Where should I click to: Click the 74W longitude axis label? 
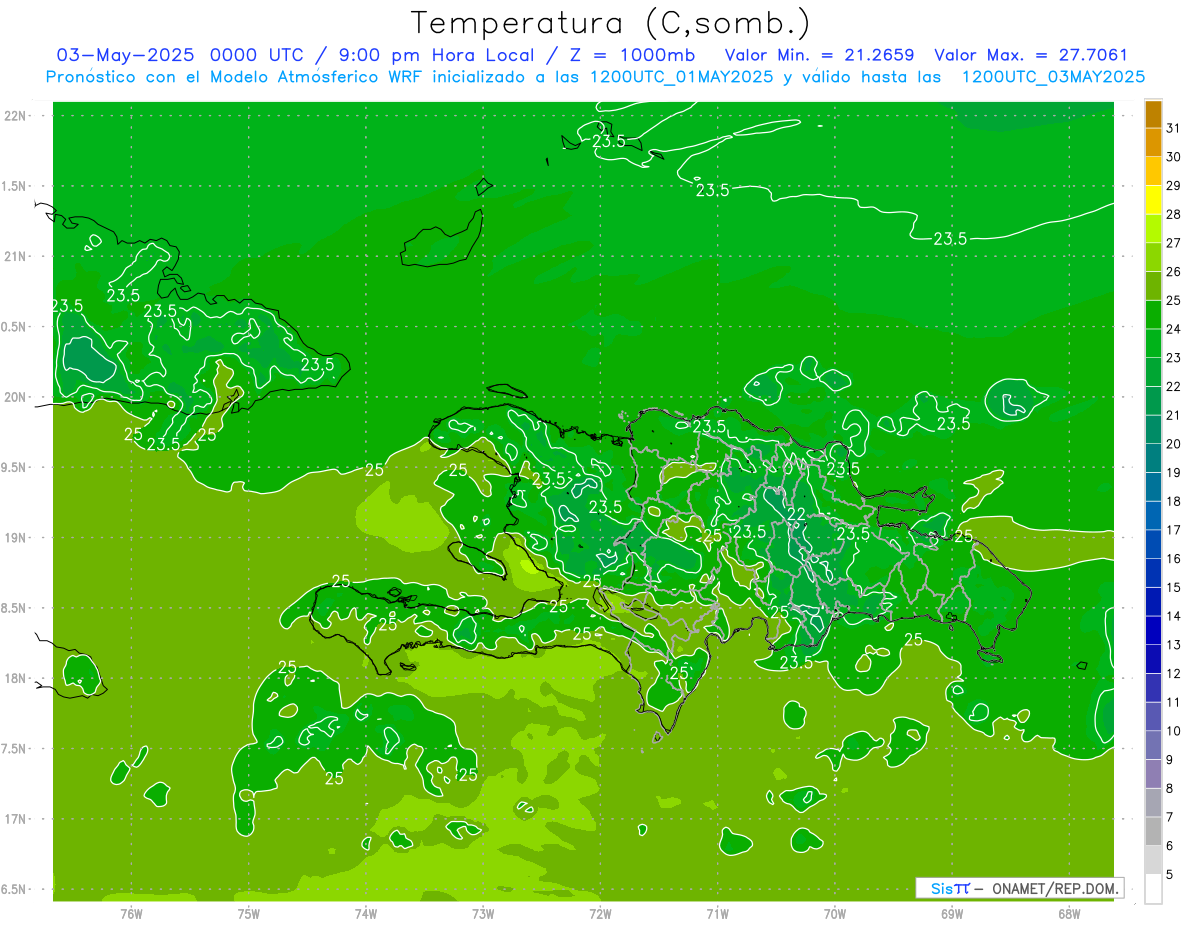coord(366,914)
